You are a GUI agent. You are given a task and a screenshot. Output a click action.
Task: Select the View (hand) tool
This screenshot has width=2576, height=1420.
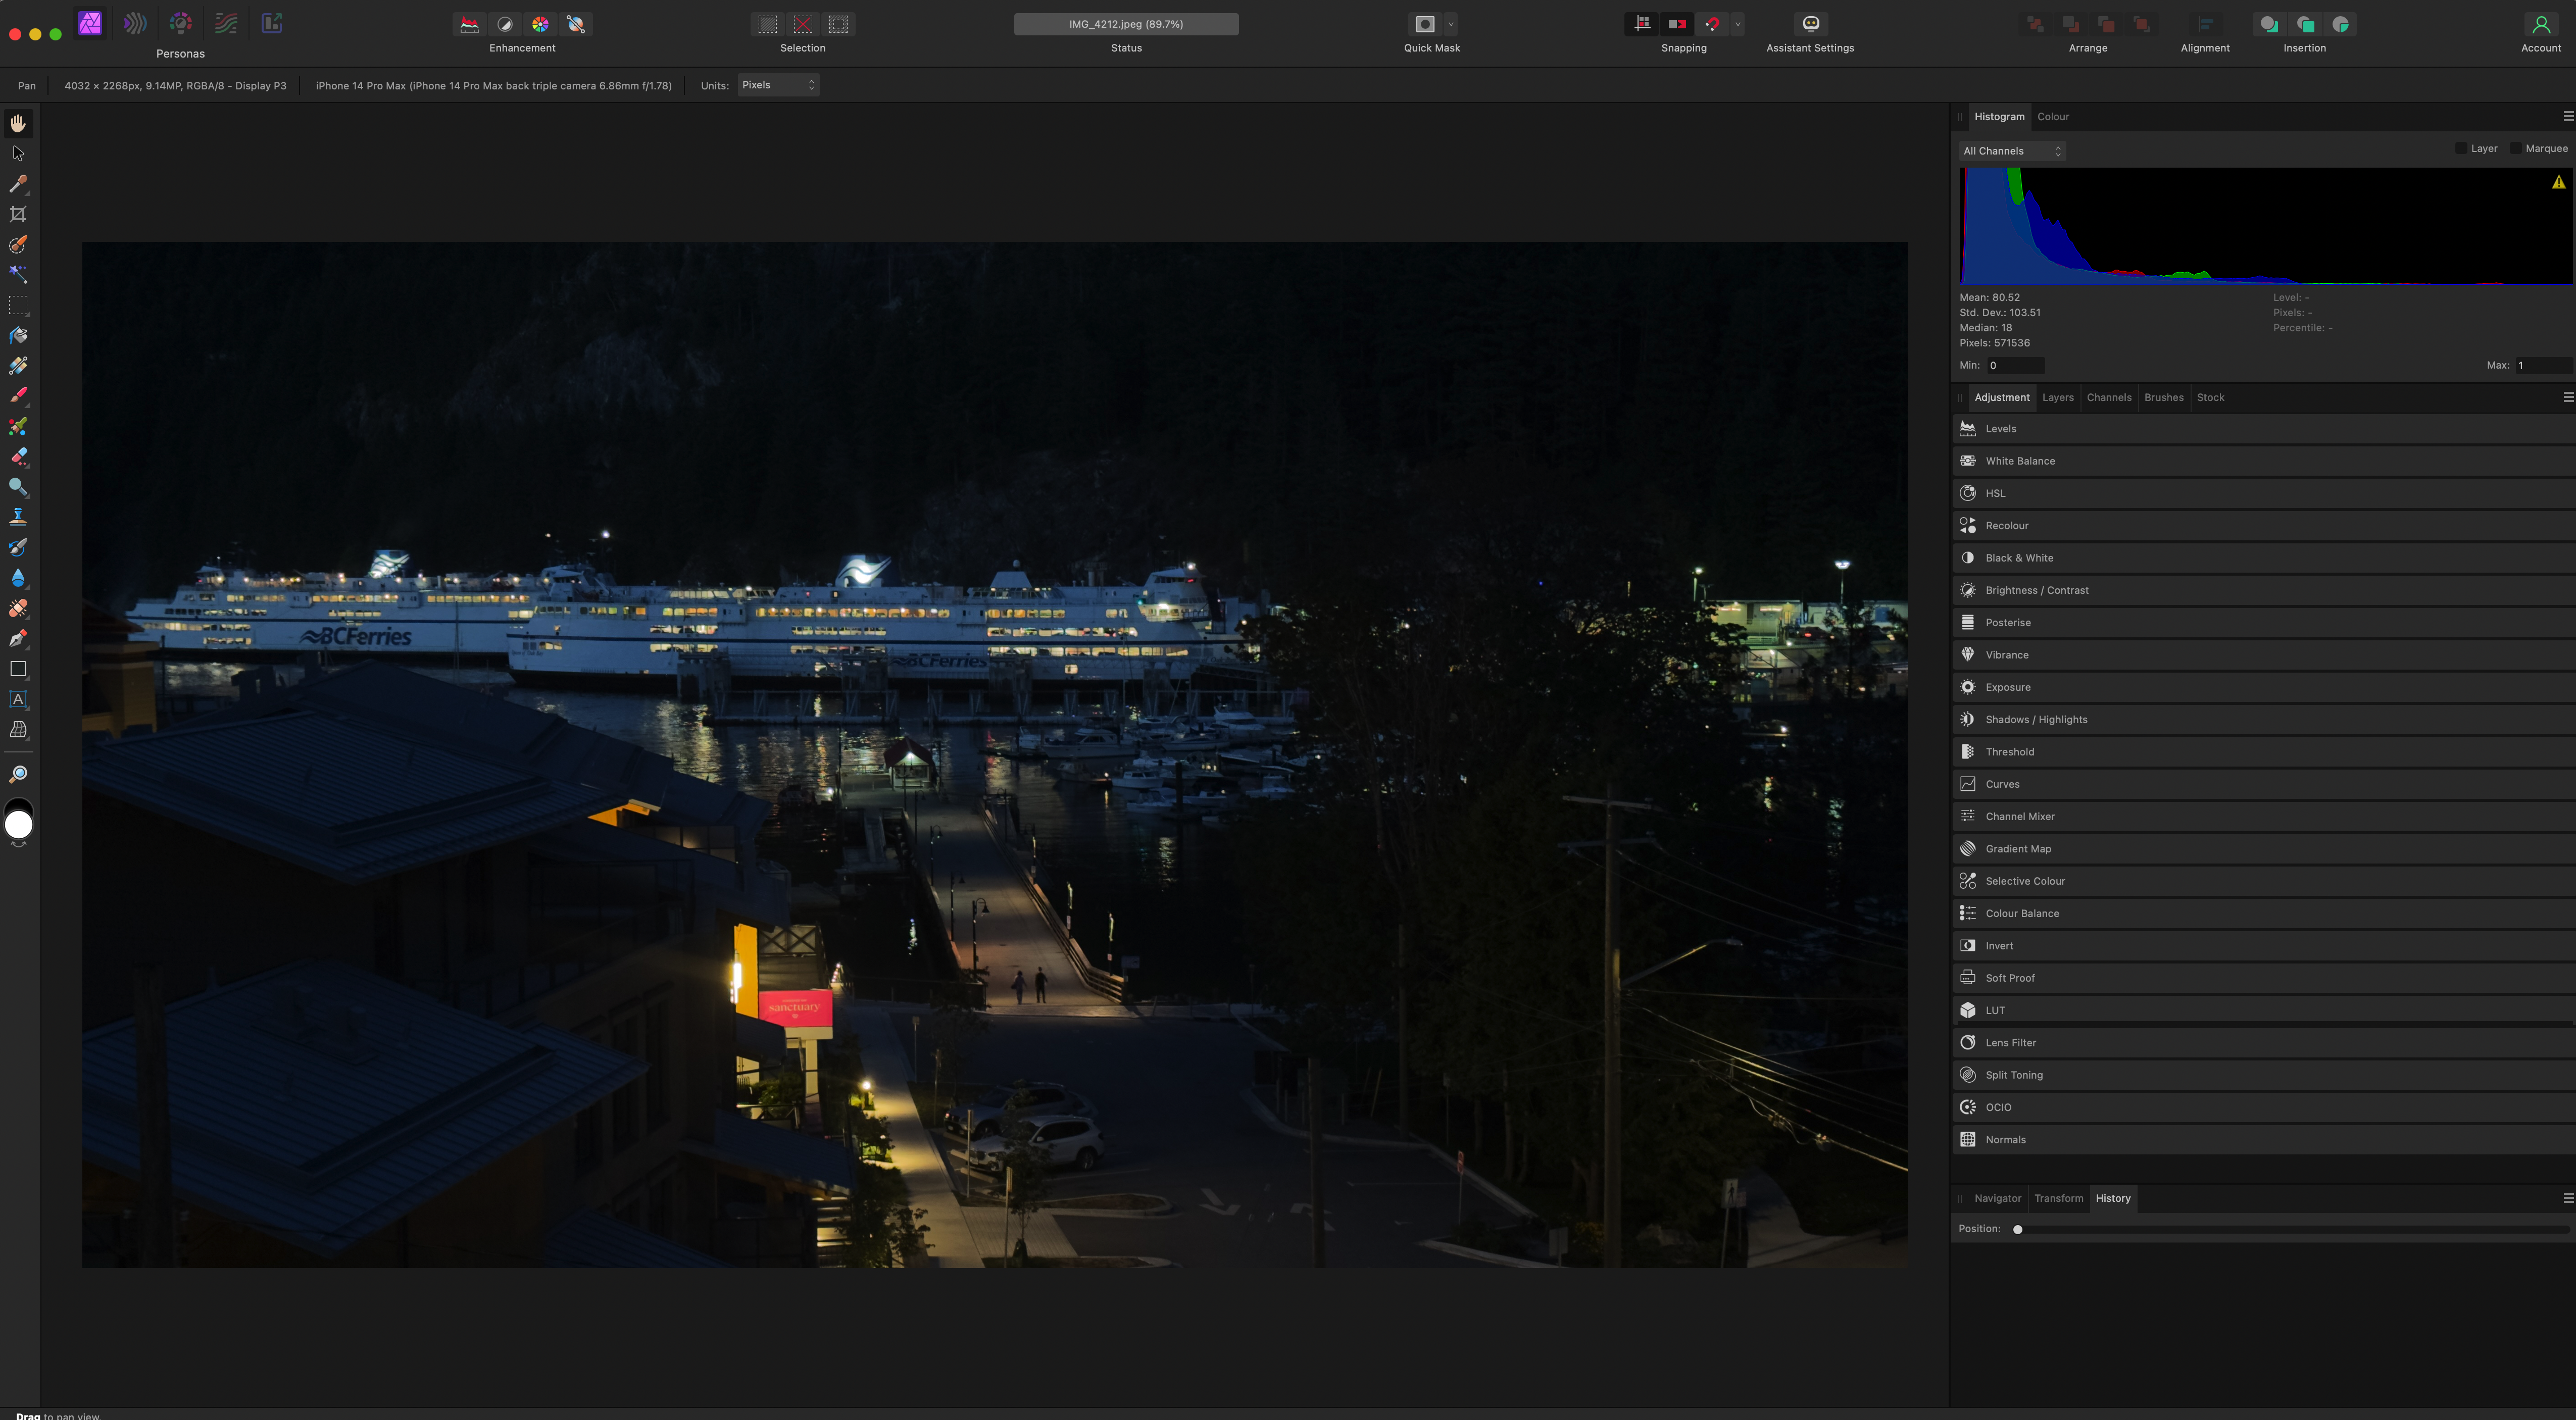click(18, 123)
